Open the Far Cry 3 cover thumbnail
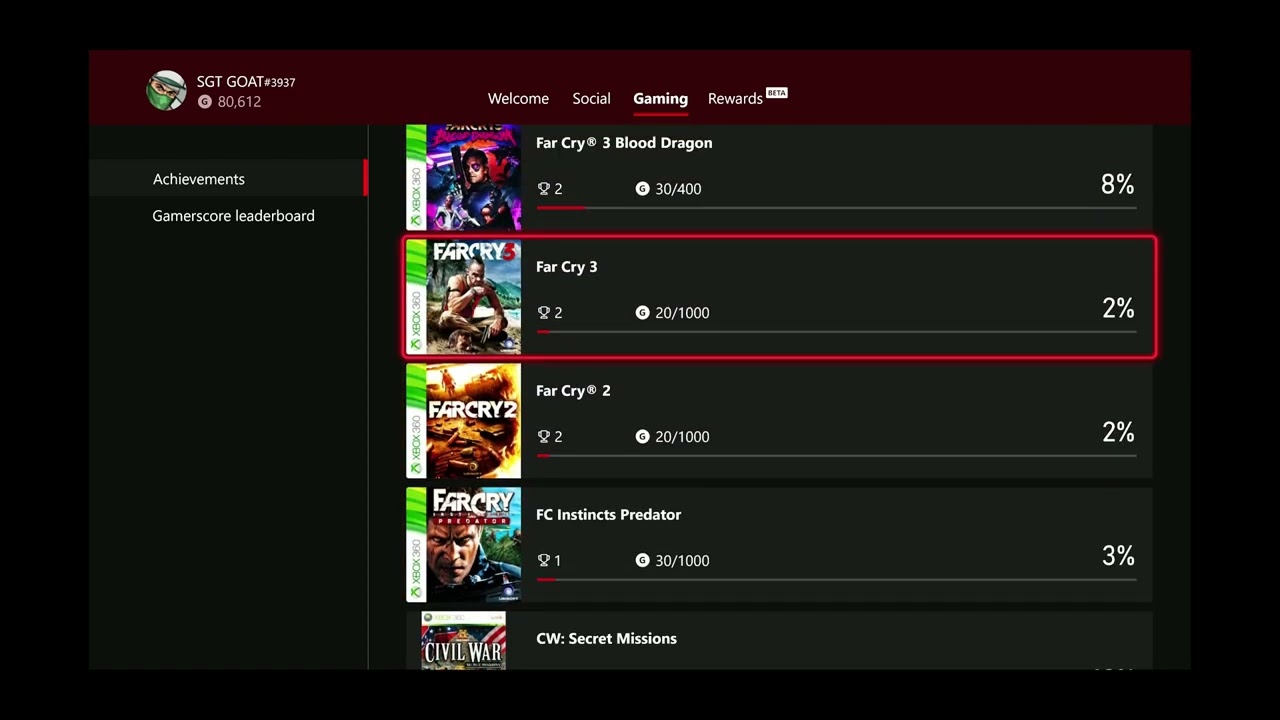Viewport: 1280px width, 720px height. pyautogui.click(x=464, y=297)
